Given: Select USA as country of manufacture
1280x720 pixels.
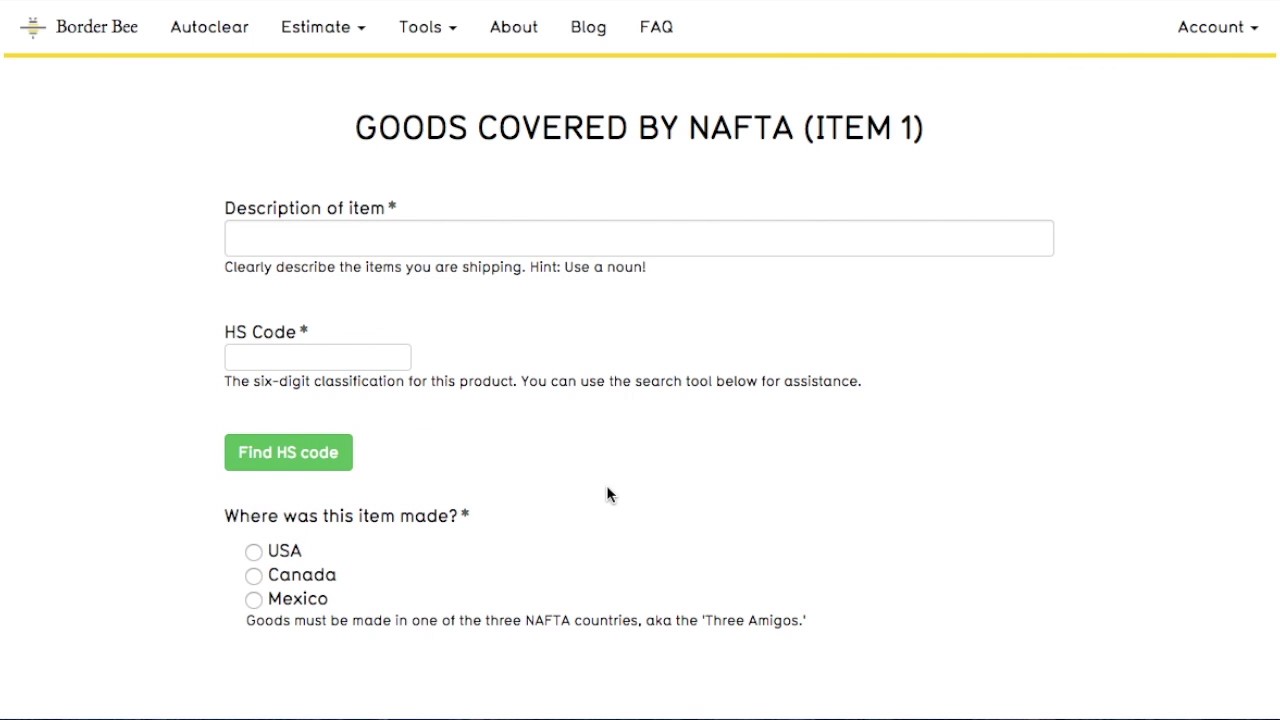Looking at the screenshot, I should [x=254, y=552].
